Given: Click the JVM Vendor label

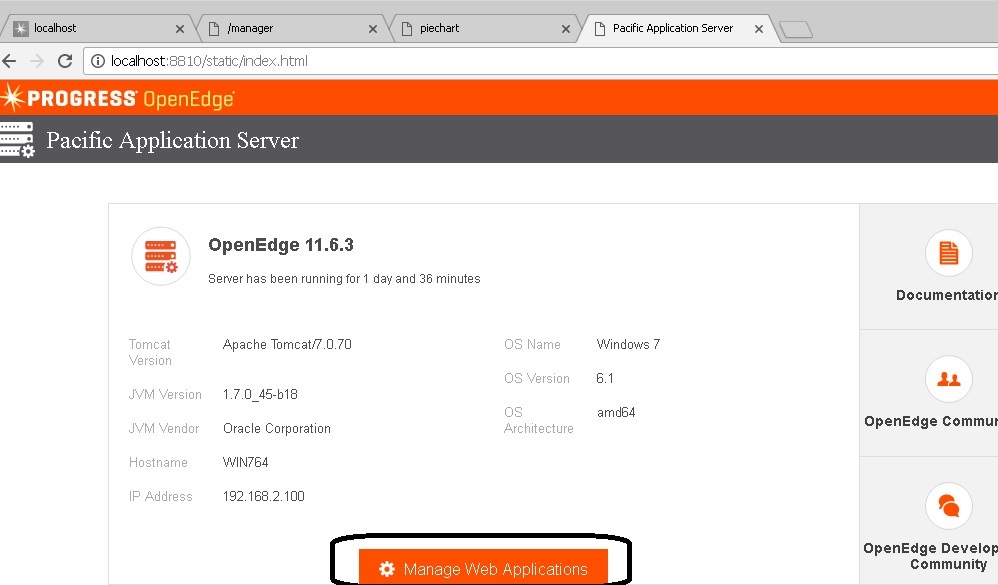Looking at the screenshot, I should pyautogui.click(x=164, y=428).
